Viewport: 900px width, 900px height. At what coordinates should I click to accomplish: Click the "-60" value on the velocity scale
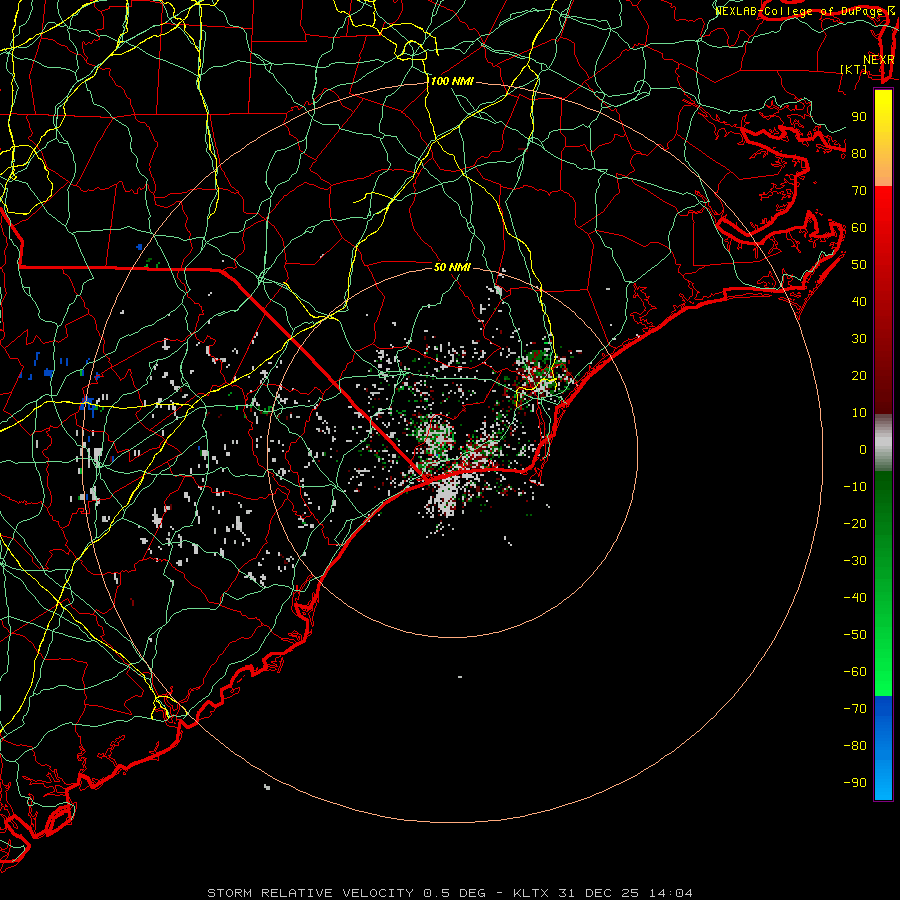[x=855, y=672]
